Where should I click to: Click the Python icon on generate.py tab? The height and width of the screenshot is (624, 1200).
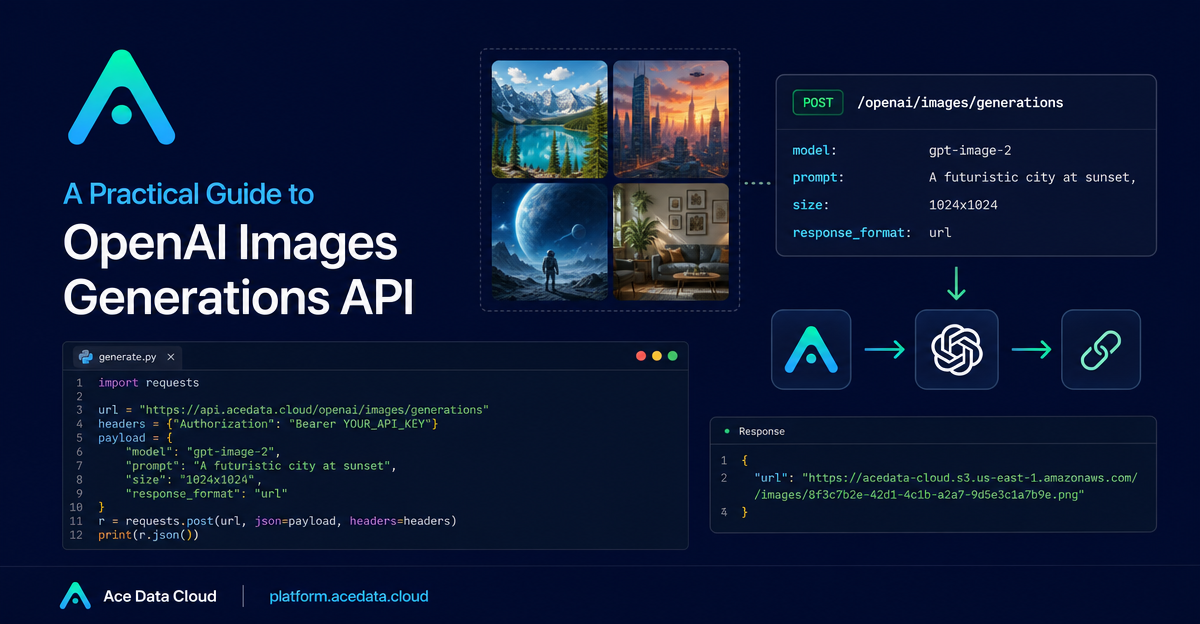coord(85,356)
